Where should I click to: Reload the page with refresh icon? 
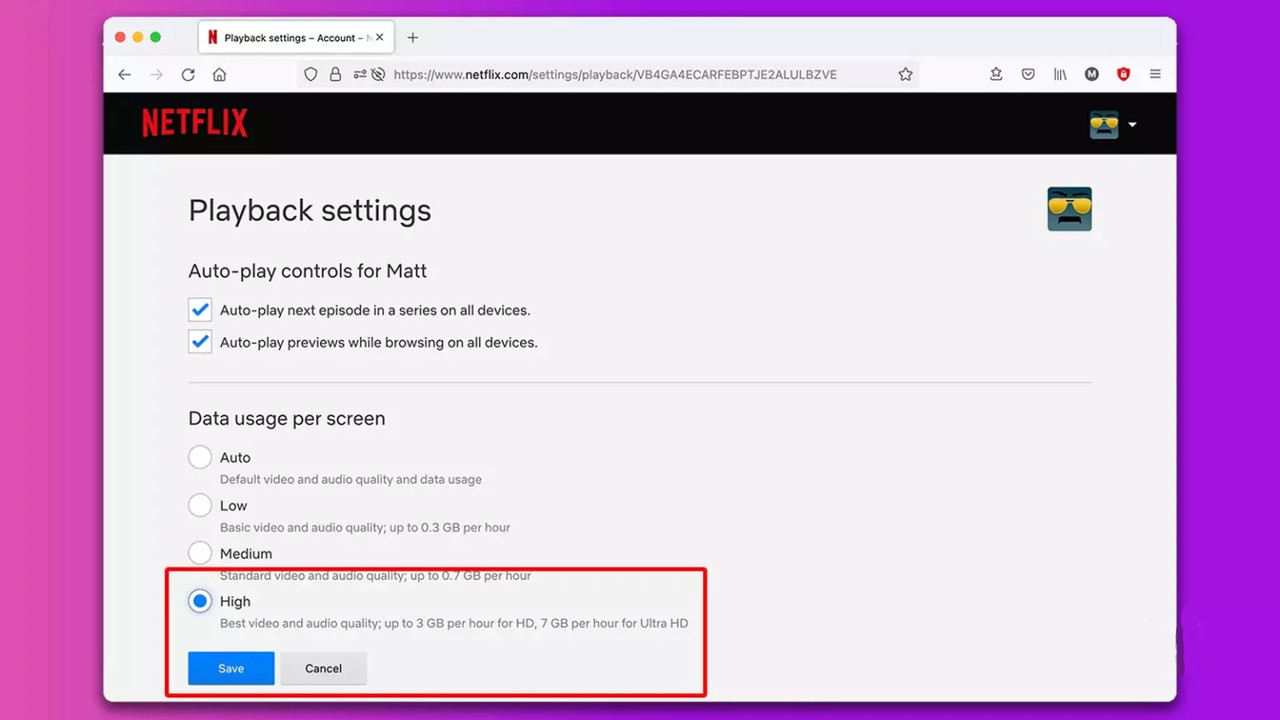coord(188,74)
